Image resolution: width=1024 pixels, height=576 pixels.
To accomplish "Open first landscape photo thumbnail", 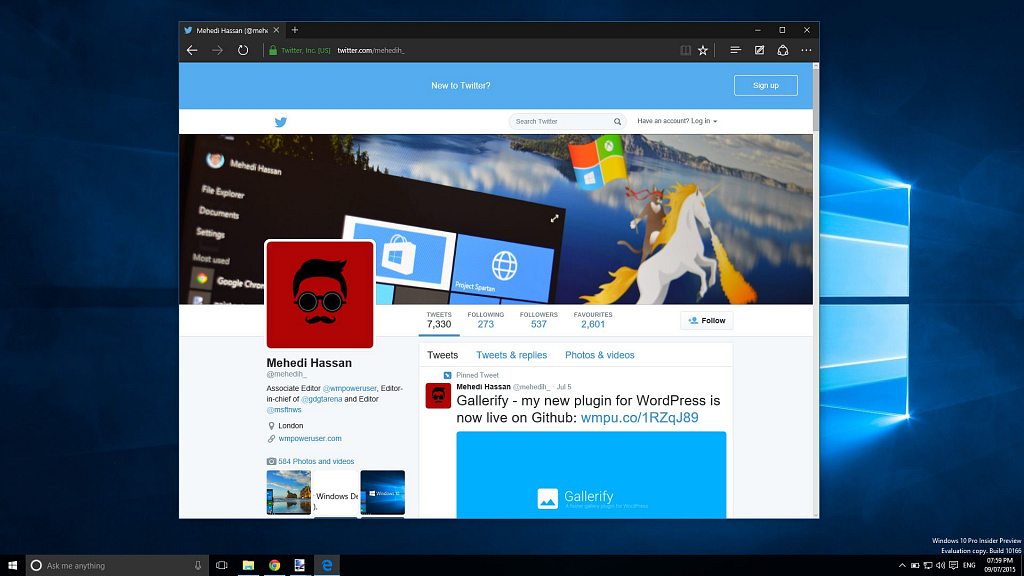I will pos(289,492).
